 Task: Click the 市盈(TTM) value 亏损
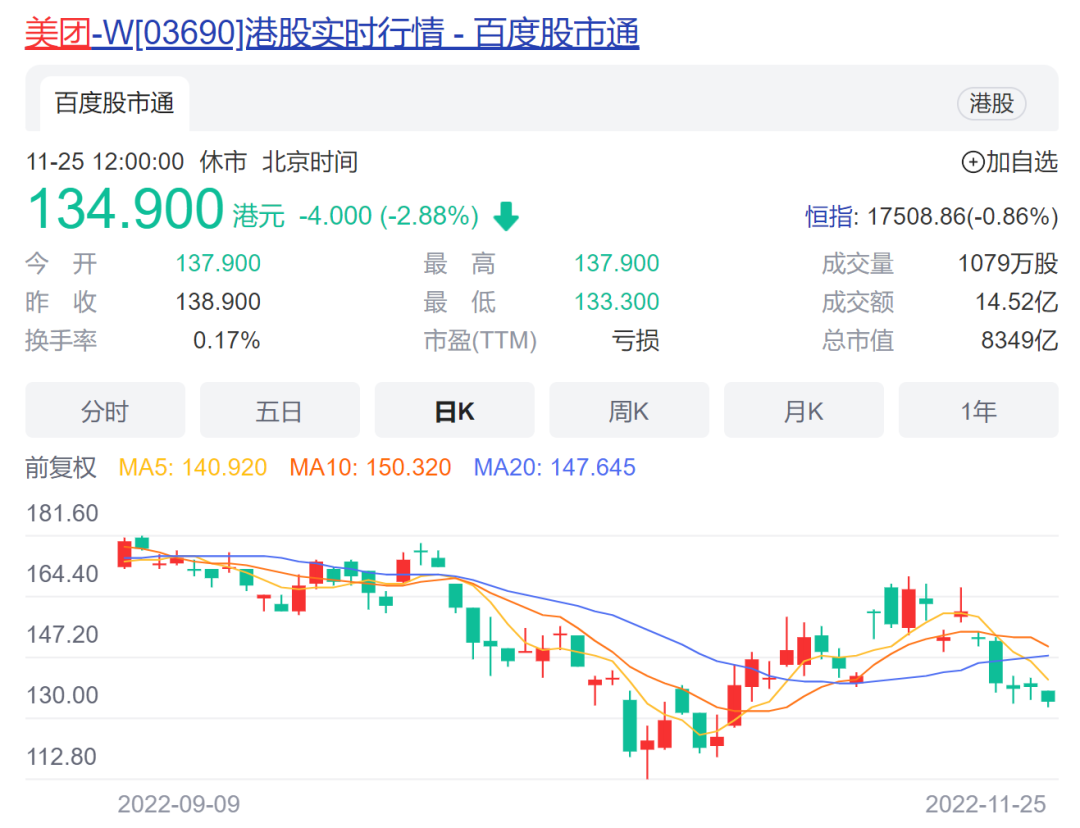coord(635,340)
